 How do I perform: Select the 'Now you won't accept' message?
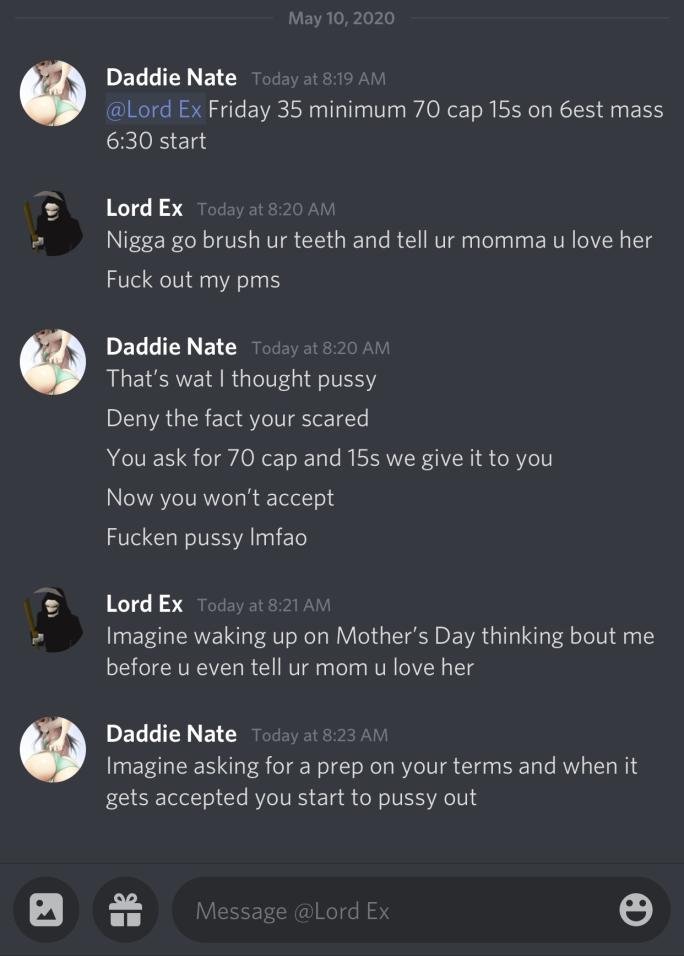point(220,498)
